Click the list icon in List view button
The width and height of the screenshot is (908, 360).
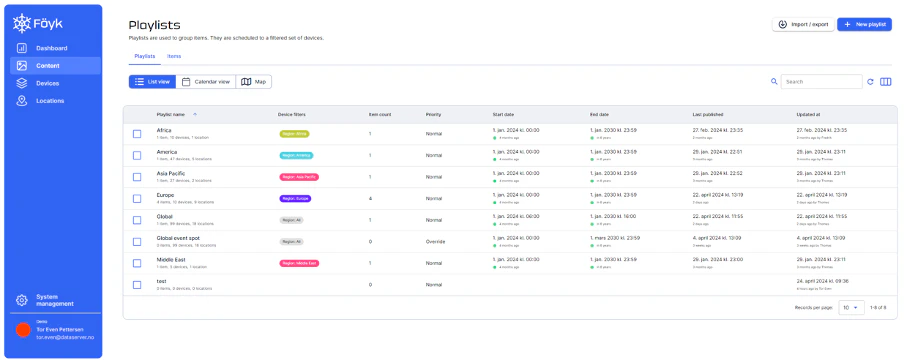pos(139,82)
